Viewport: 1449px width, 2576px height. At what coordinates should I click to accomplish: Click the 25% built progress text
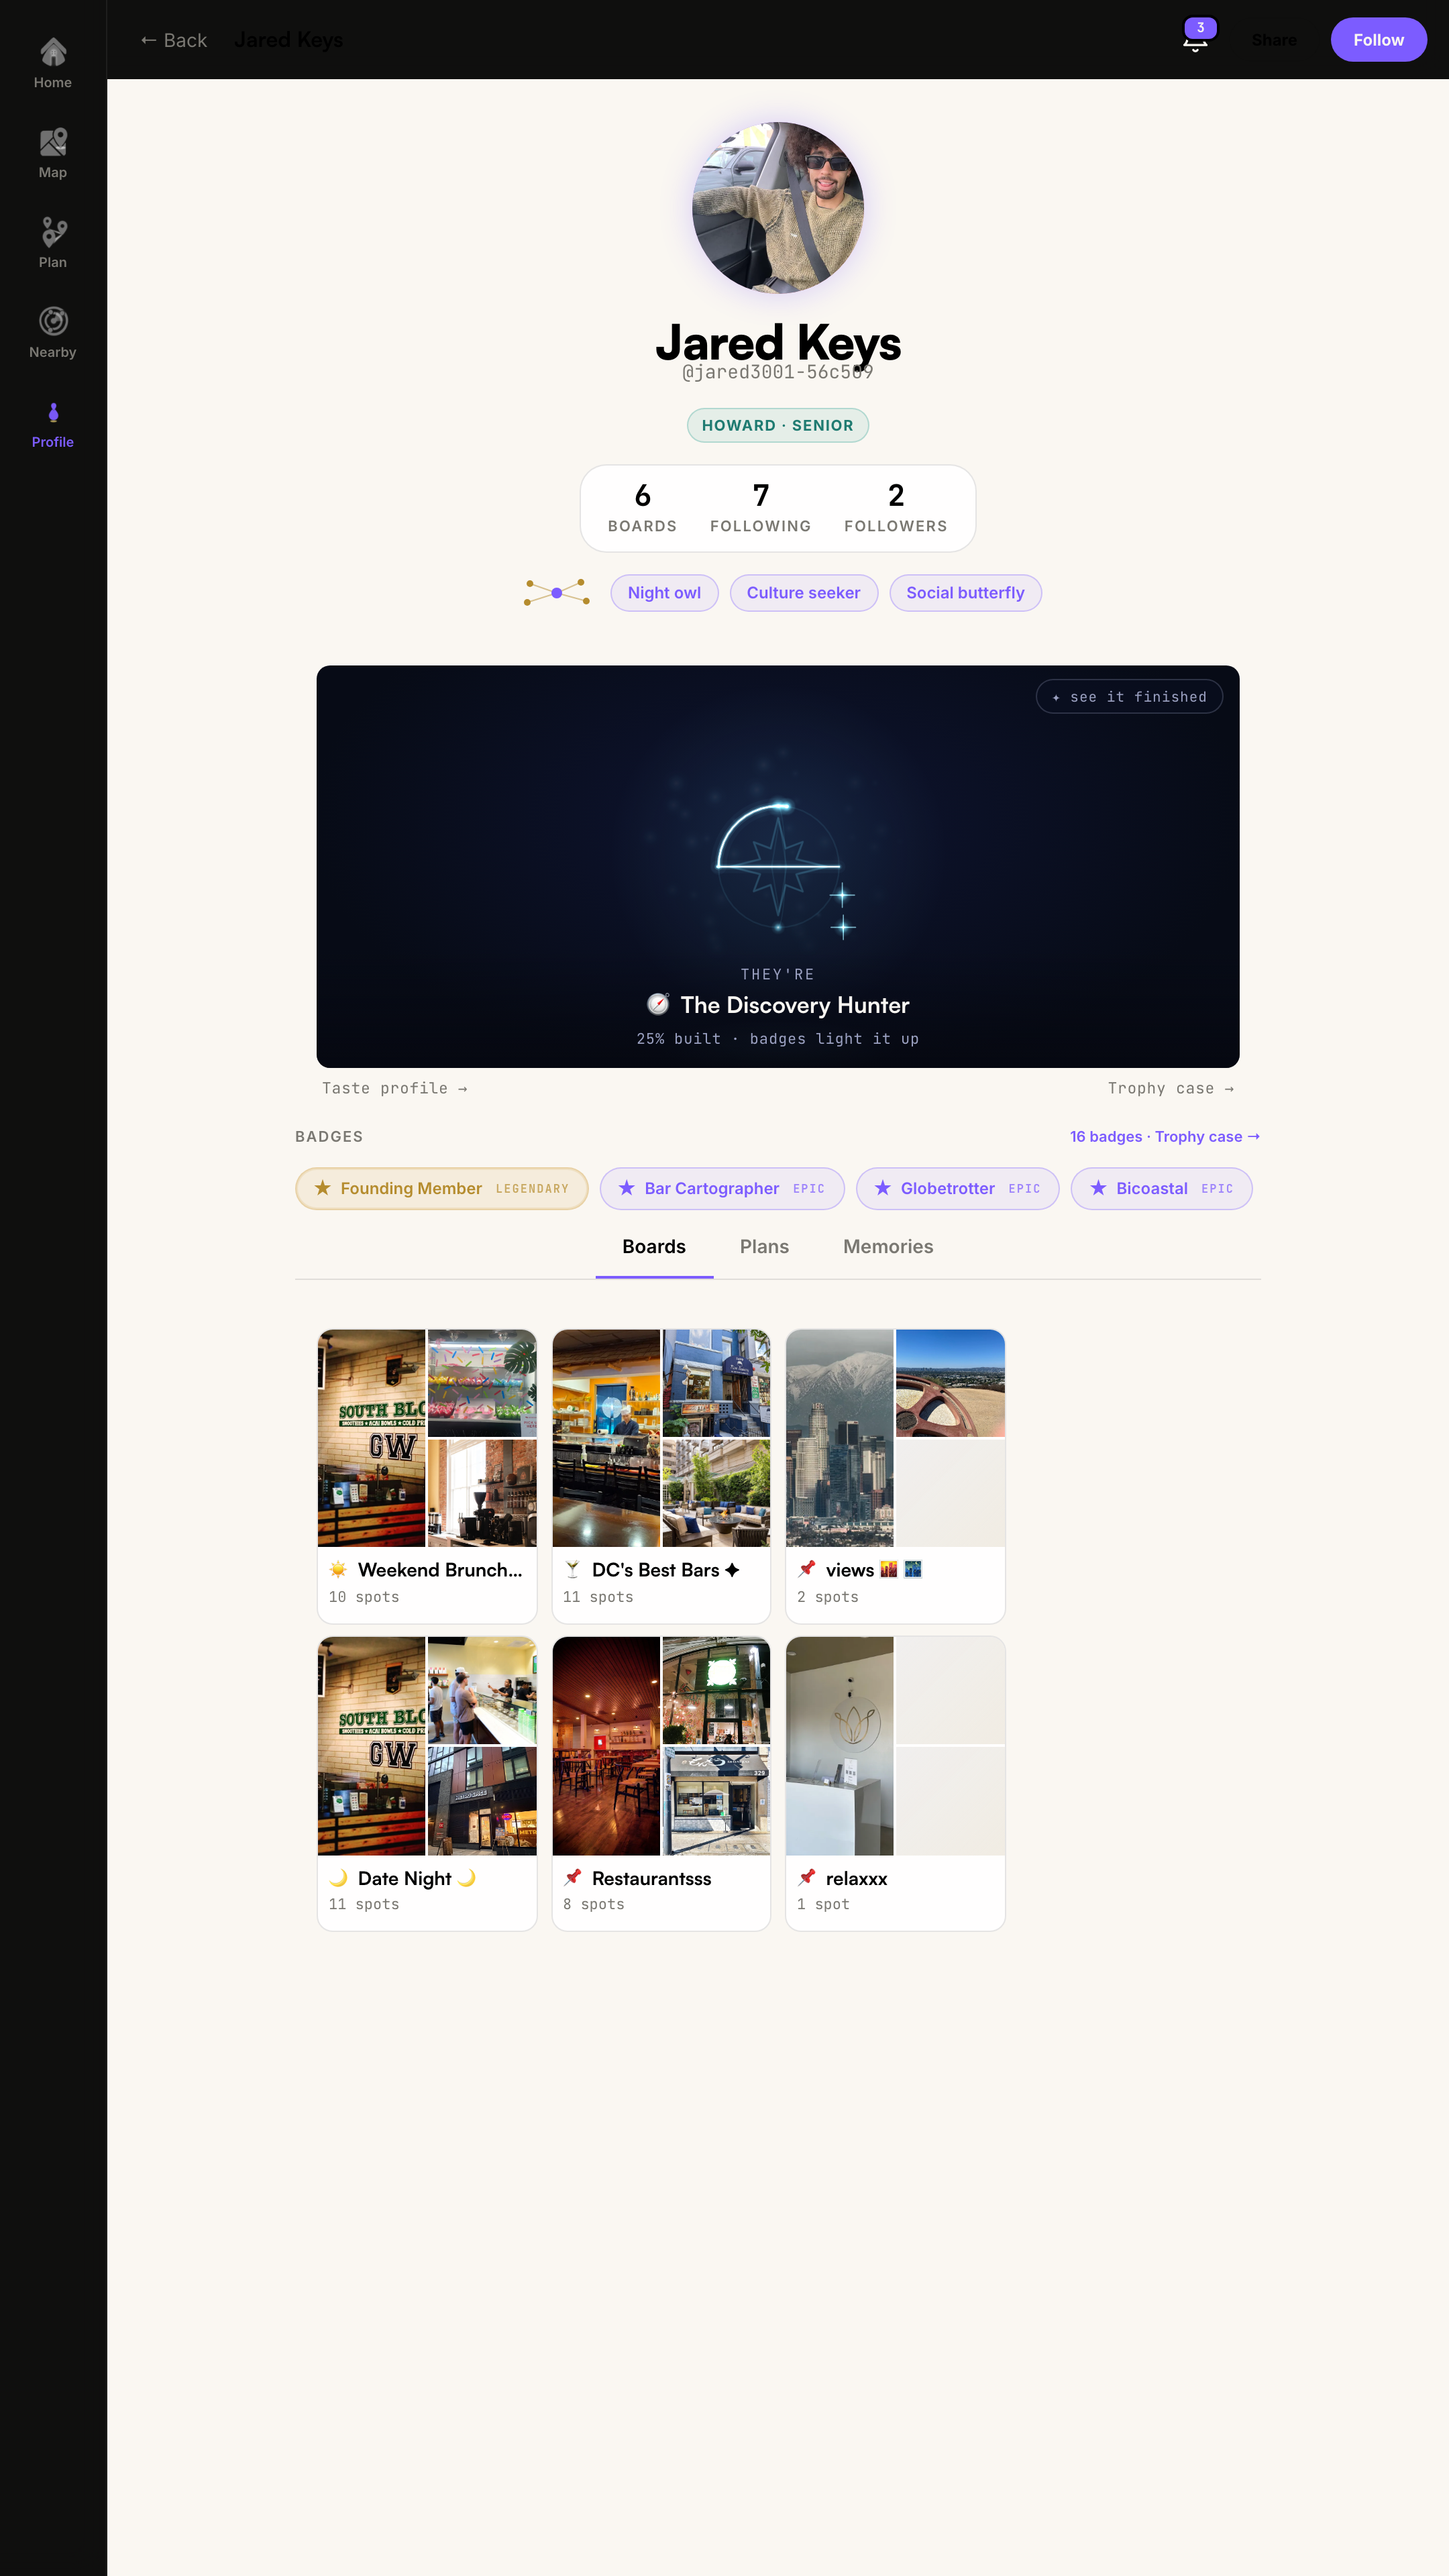tap(777, 1039)
